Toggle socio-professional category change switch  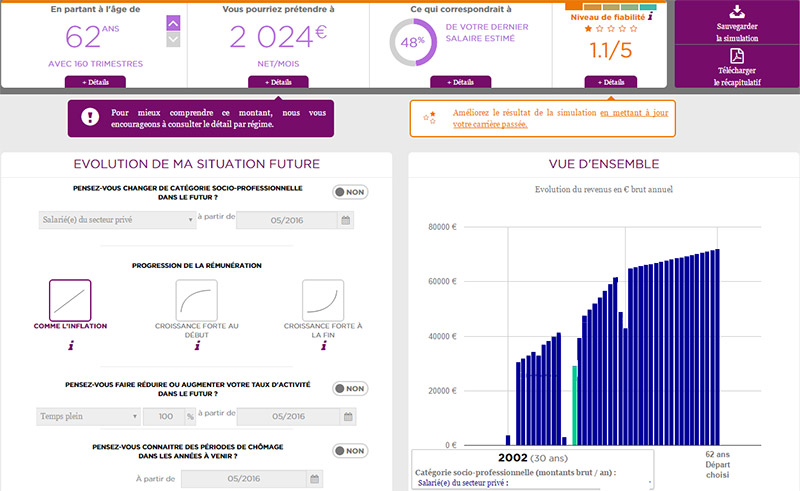[x=350, y=192]
